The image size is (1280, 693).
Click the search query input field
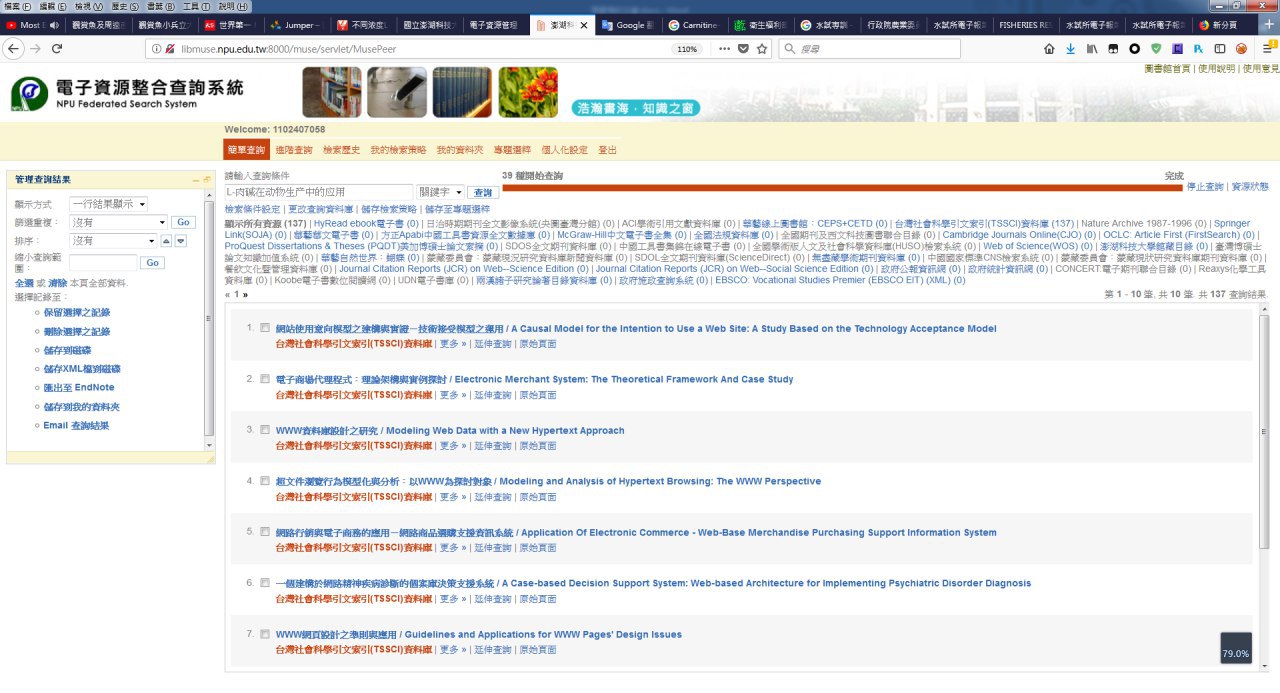click(318, 192)
